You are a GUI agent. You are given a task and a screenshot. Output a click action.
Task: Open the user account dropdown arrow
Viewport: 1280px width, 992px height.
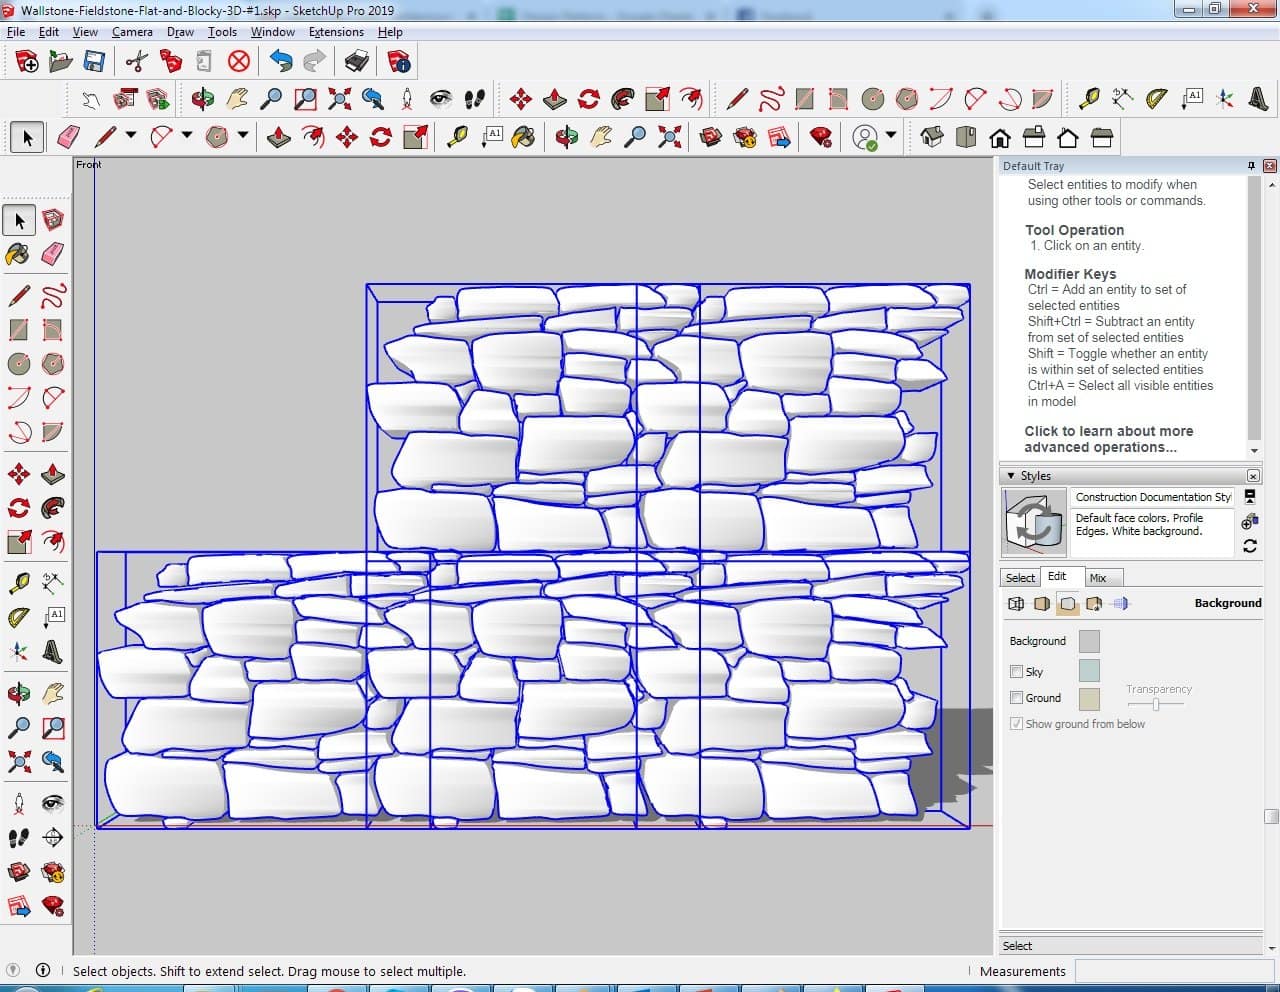tap(890, 136)
